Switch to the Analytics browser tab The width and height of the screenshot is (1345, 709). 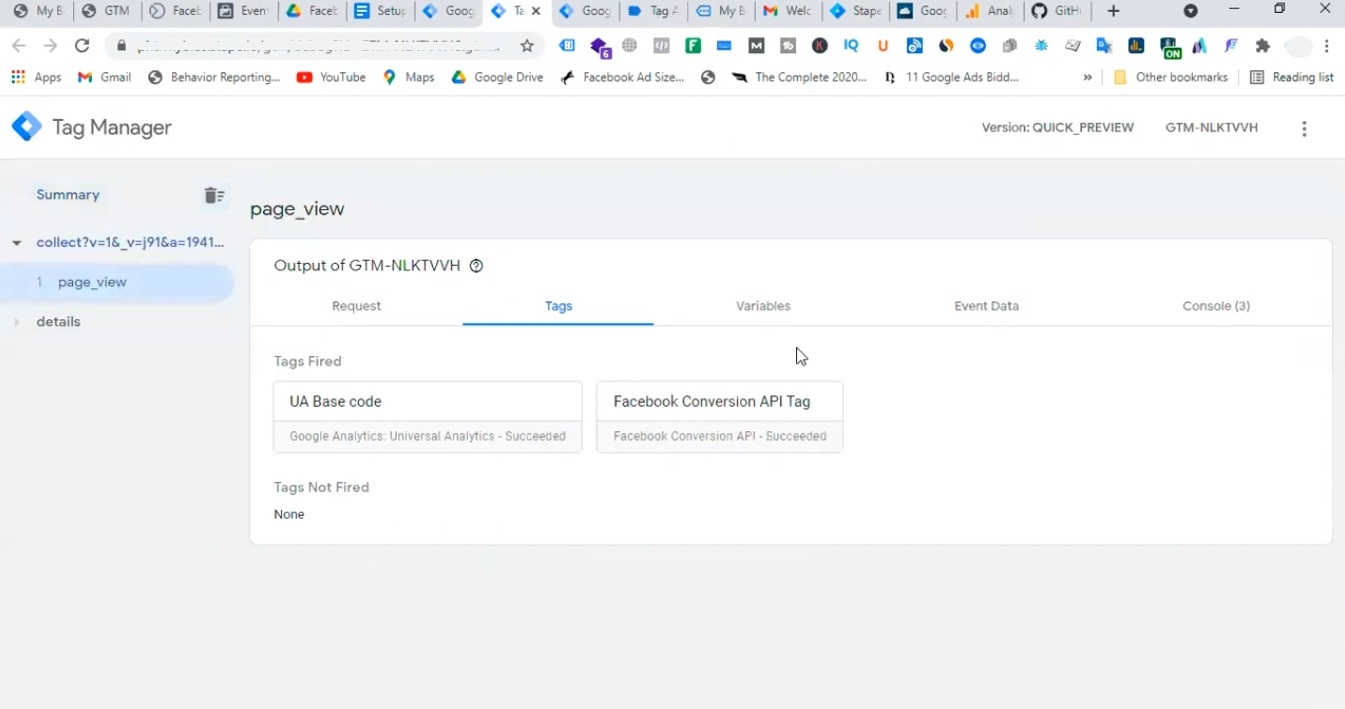(x=988, y=11)
